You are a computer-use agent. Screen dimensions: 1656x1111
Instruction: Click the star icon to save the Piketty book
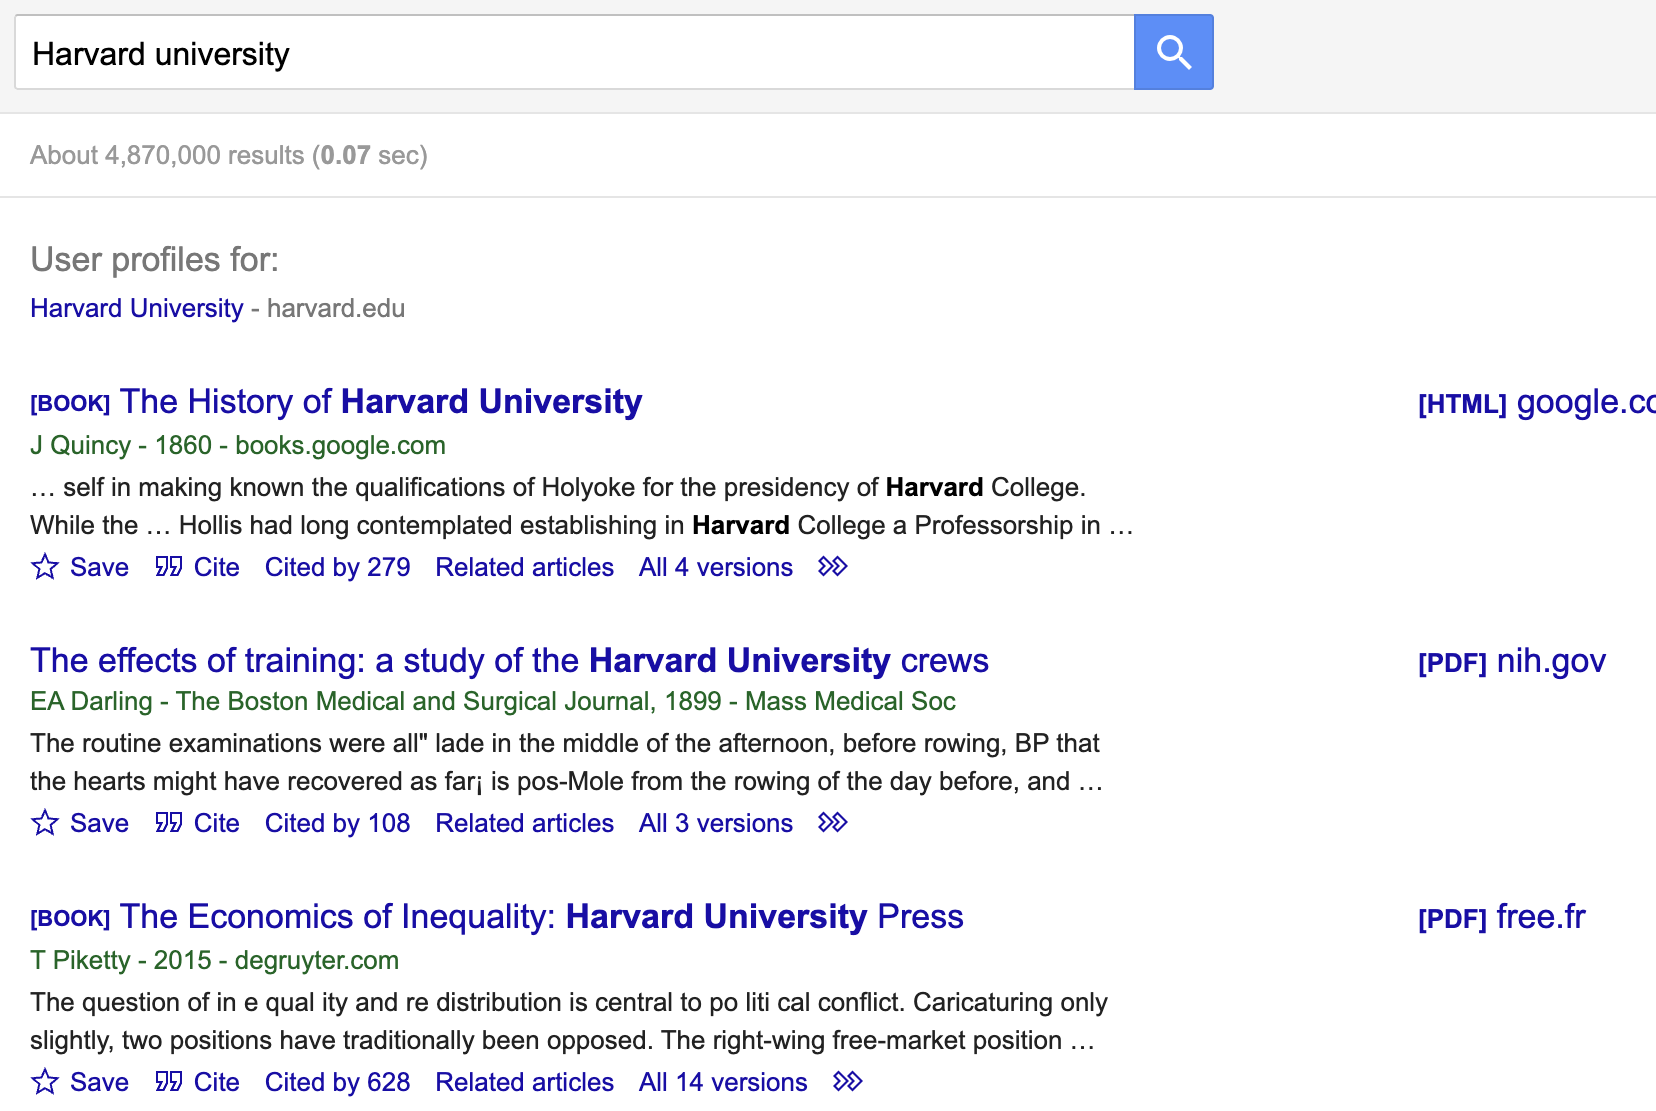(45, 1082)
